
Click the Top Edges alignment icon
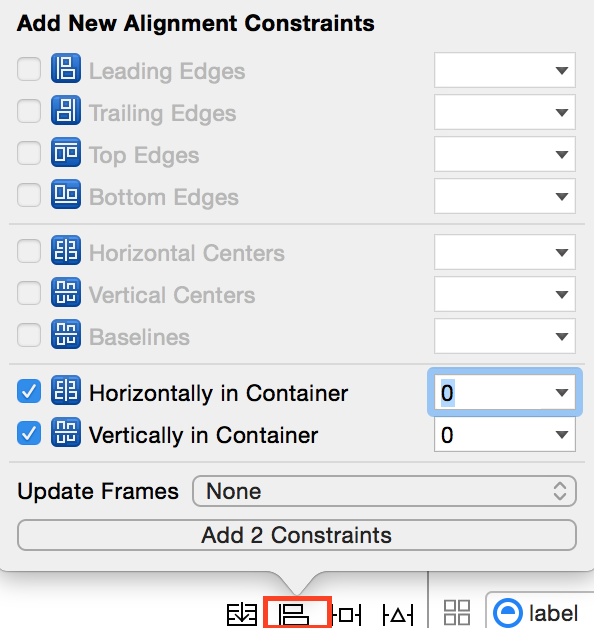66,153
